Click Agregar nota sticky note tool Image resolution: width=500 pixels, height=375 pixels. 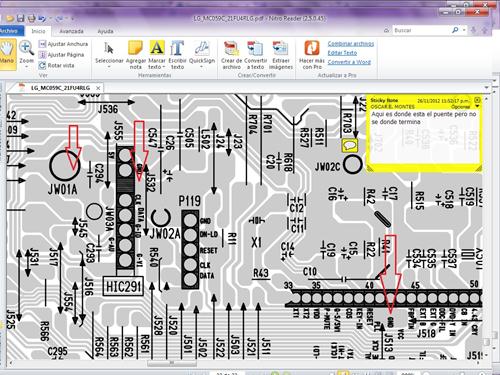click(136, 55)
